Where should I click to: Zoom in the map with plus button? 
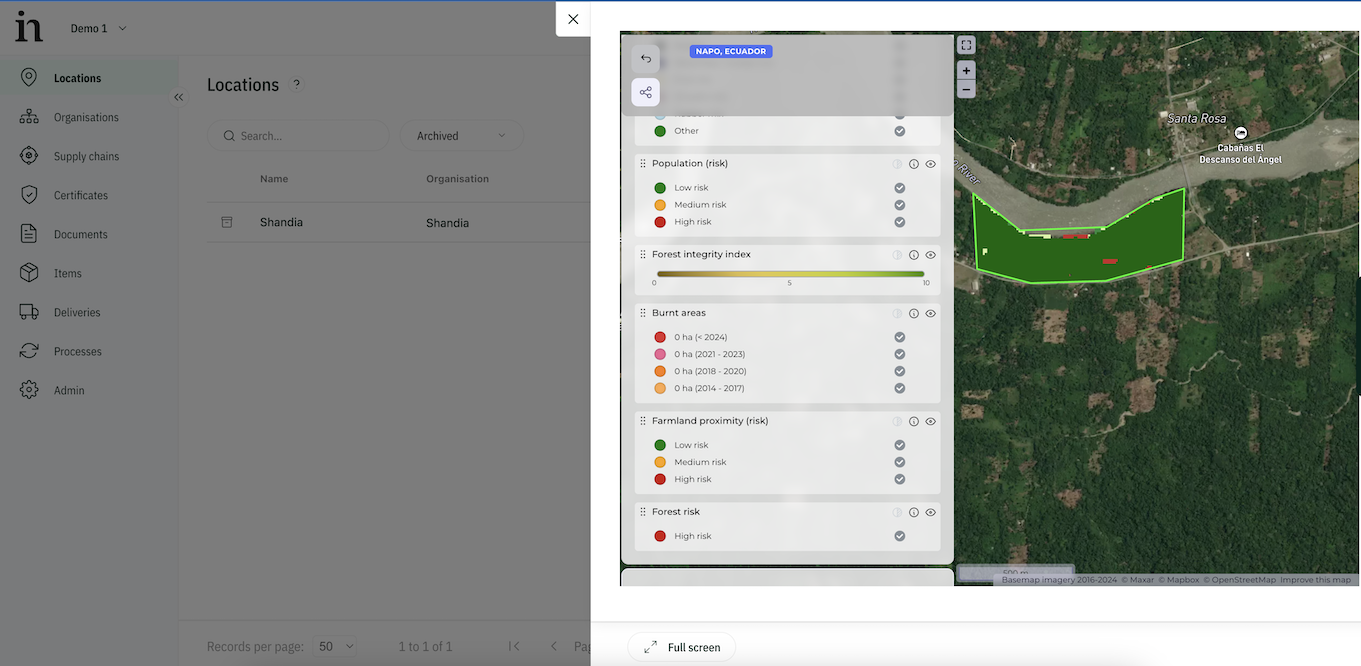(966, 71)
